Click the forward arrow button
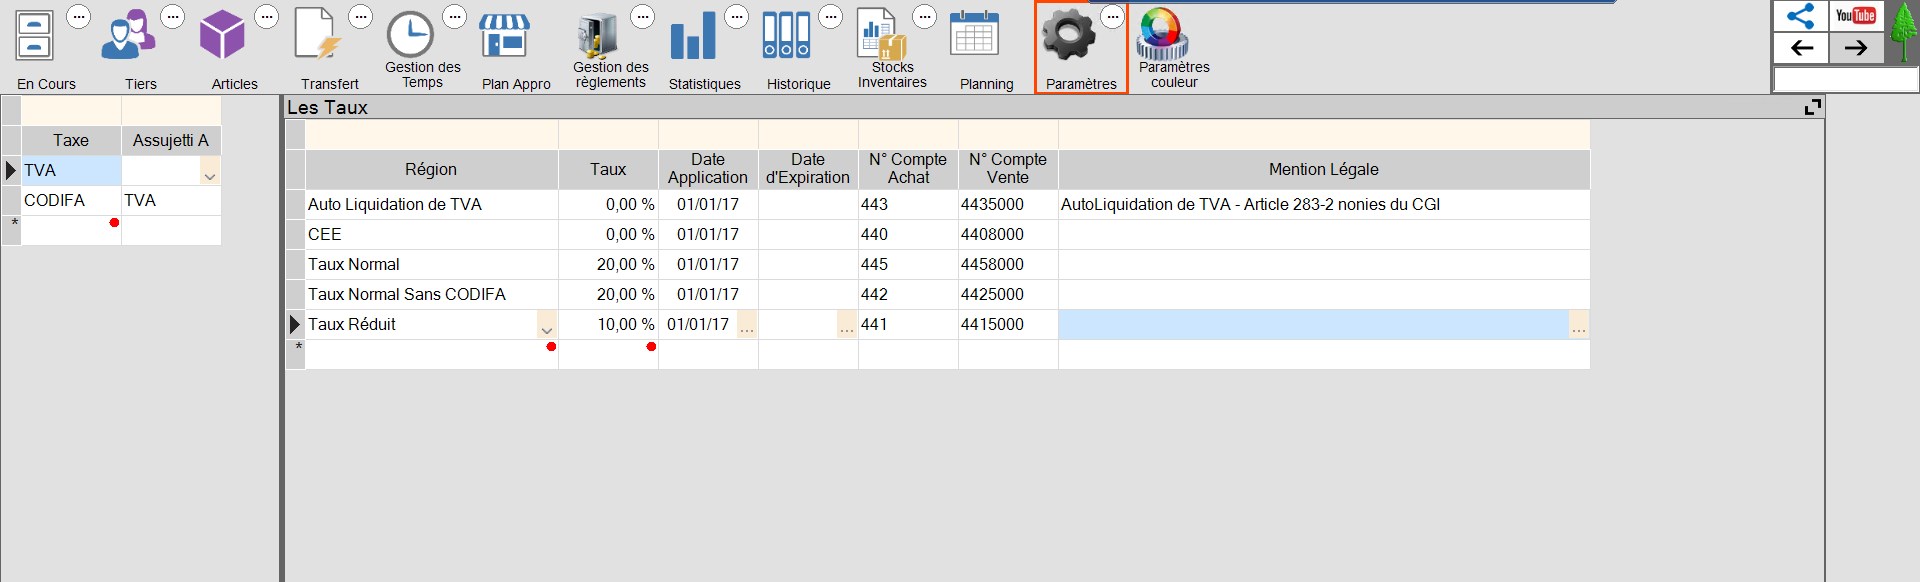 pyautogui.click(x=1855, y=47)
